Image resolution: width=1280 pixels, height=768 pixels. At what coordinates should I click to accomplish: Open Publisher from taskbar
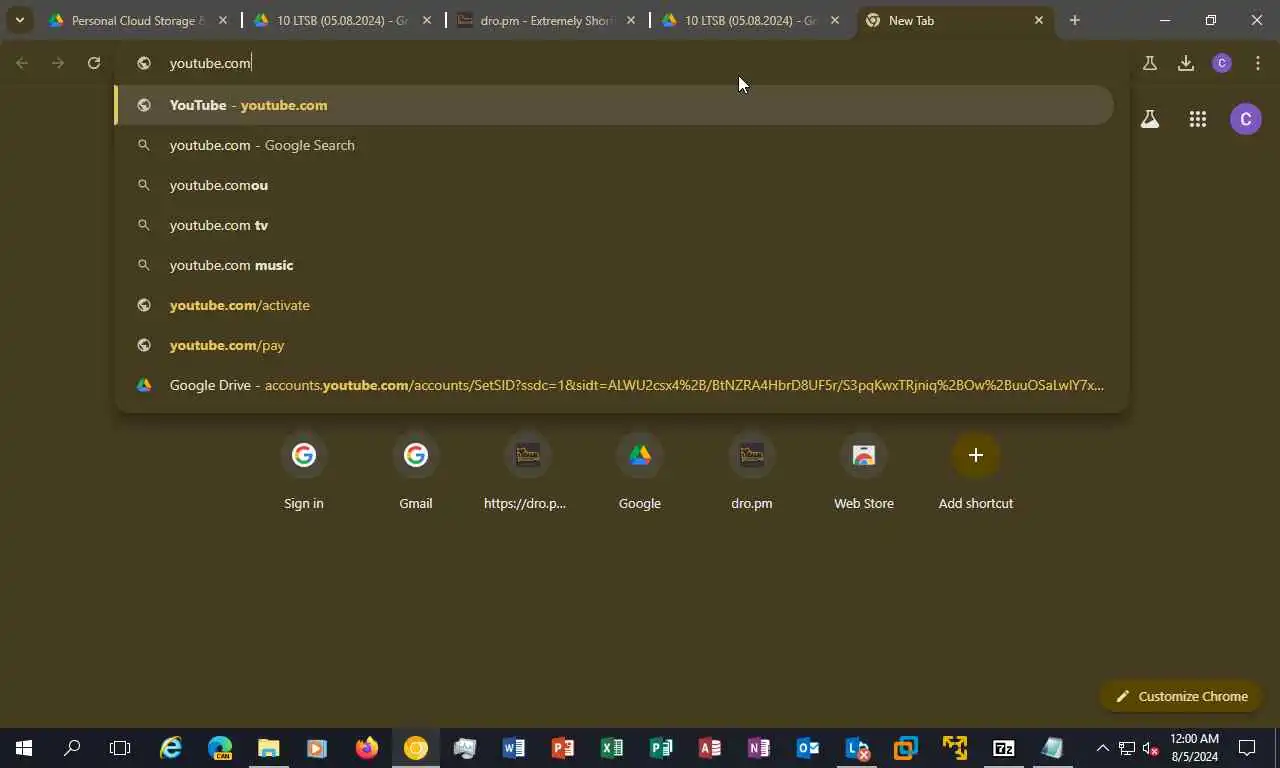[661, 748]
